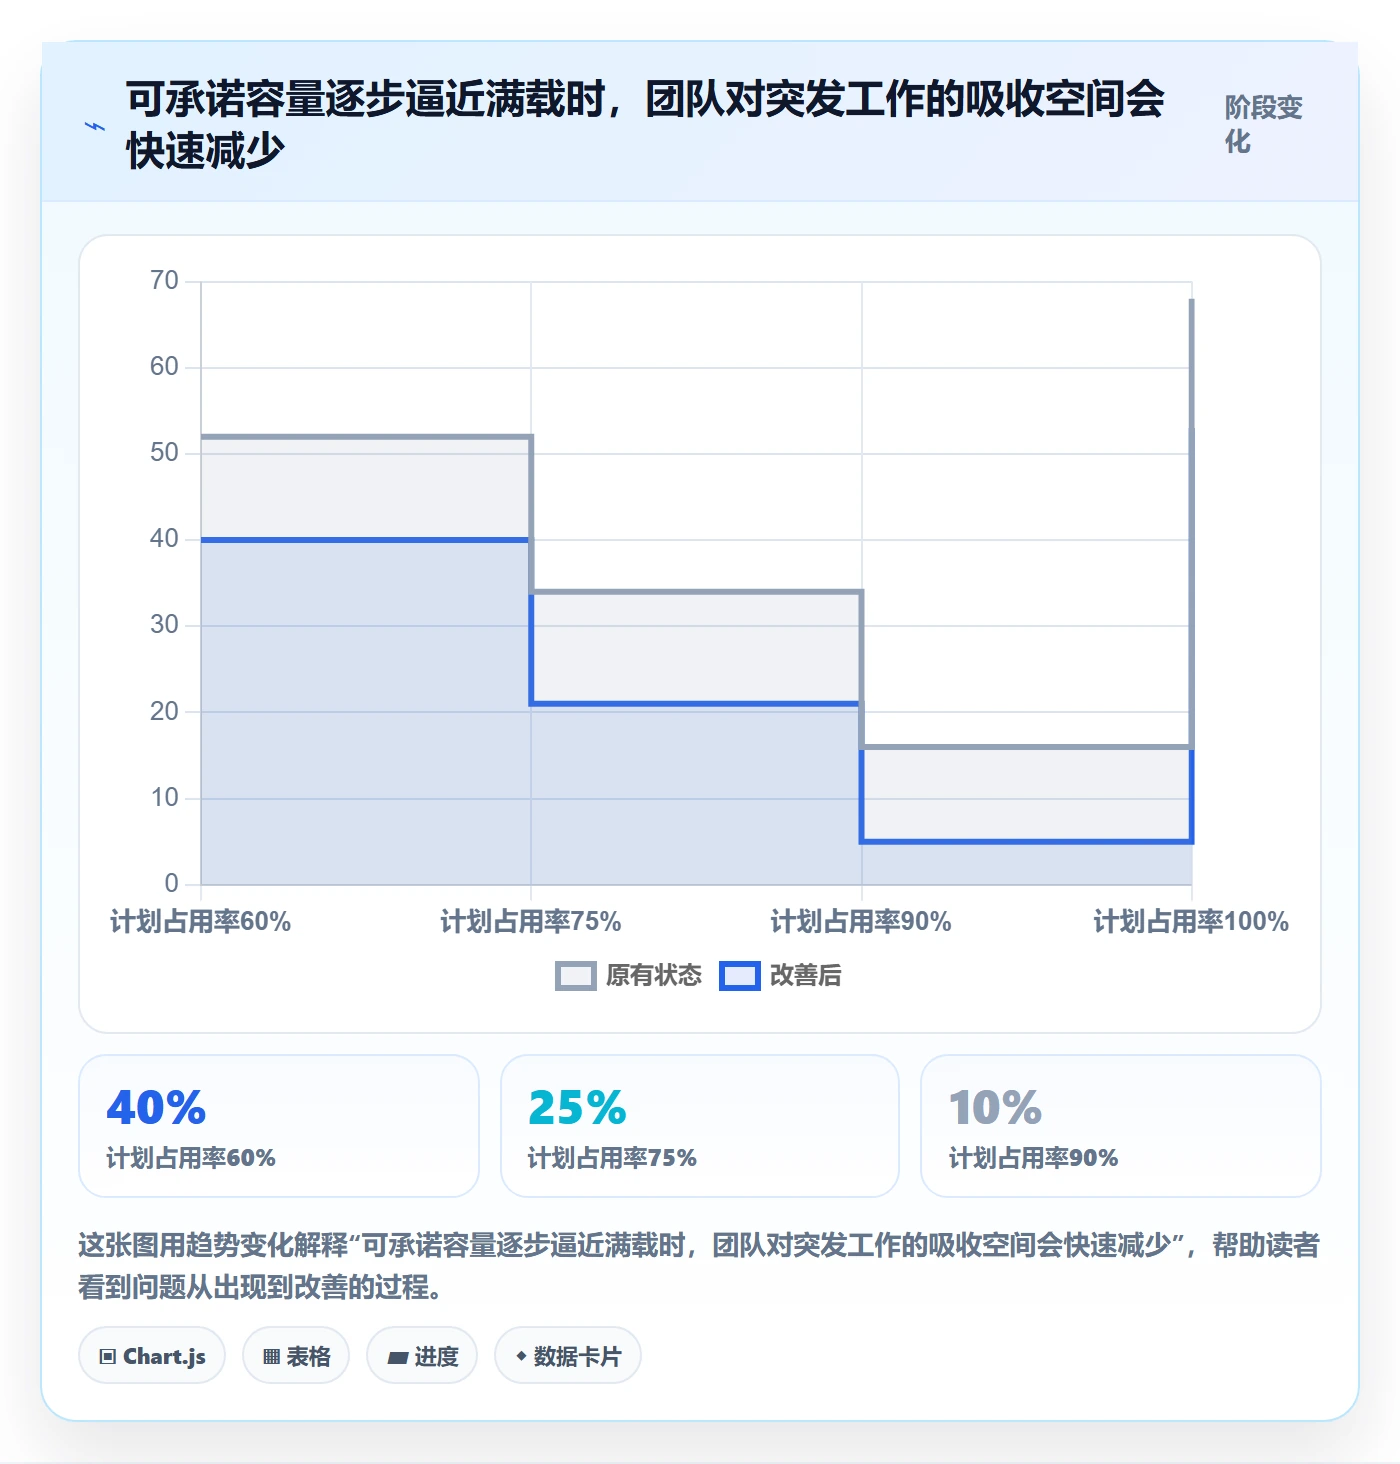
Task: Click the gray 原有状态 step line at value 52
Action: [x=365, y=437]
